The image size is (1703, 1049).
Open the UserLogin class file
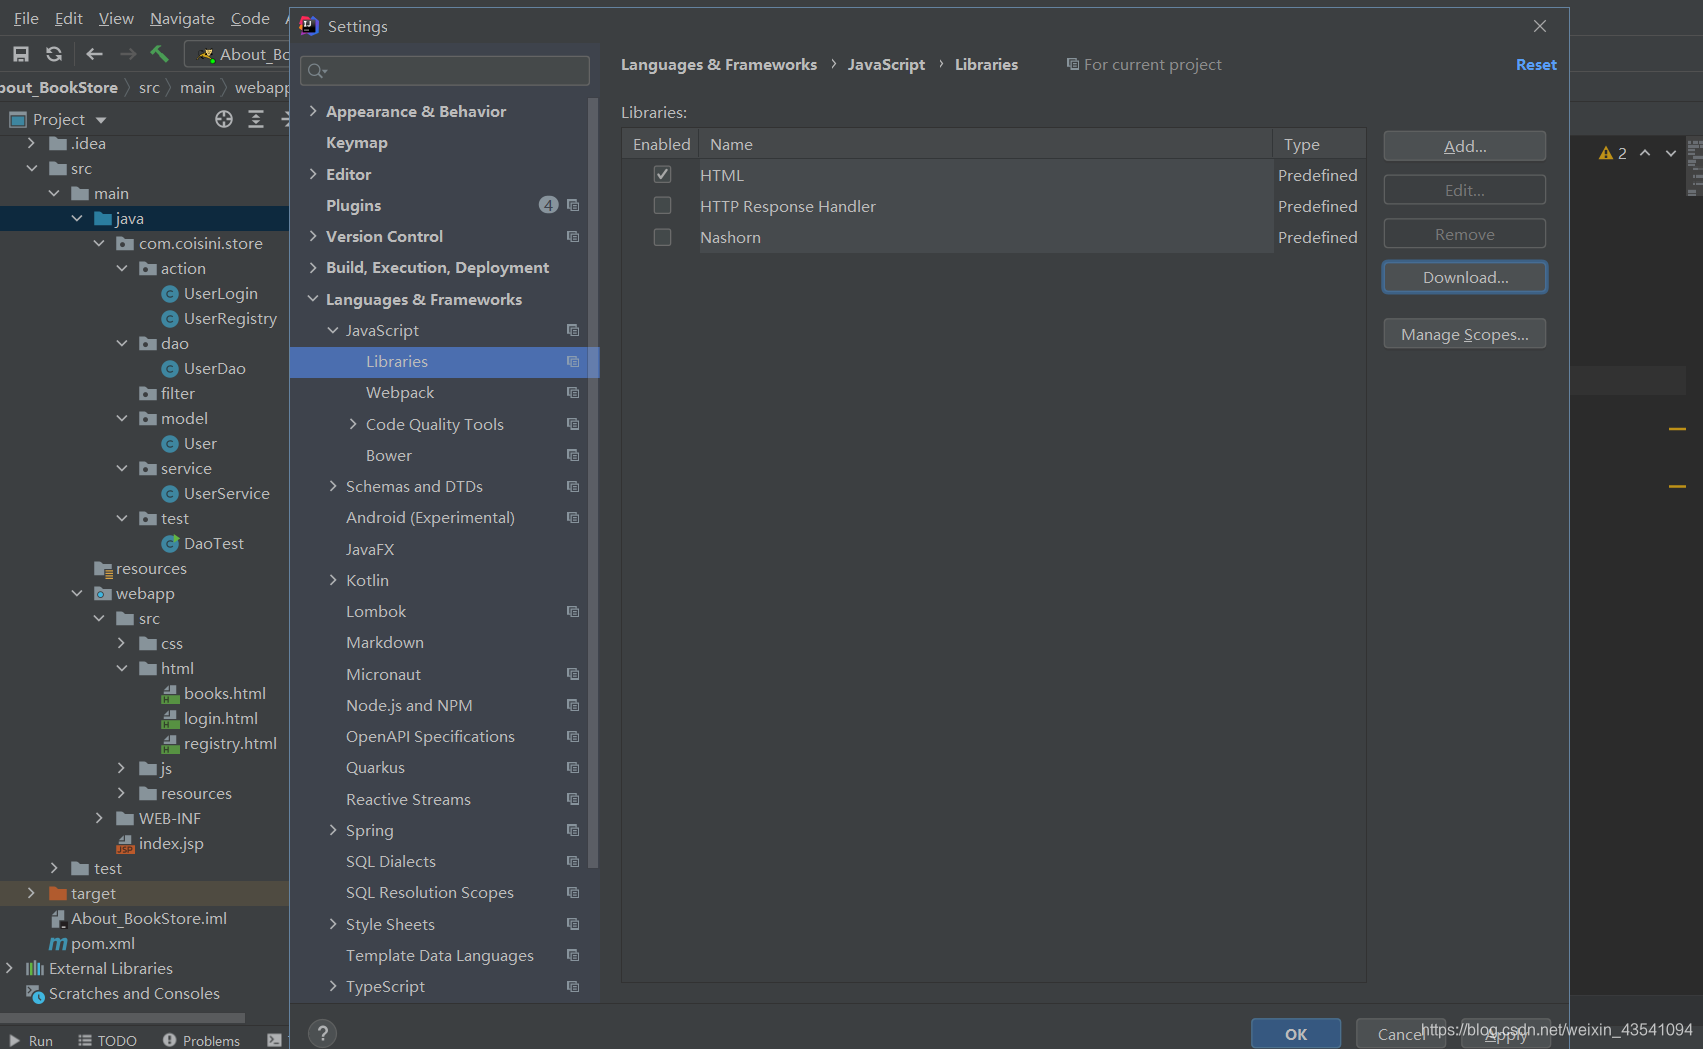click(x=221, y=293)
